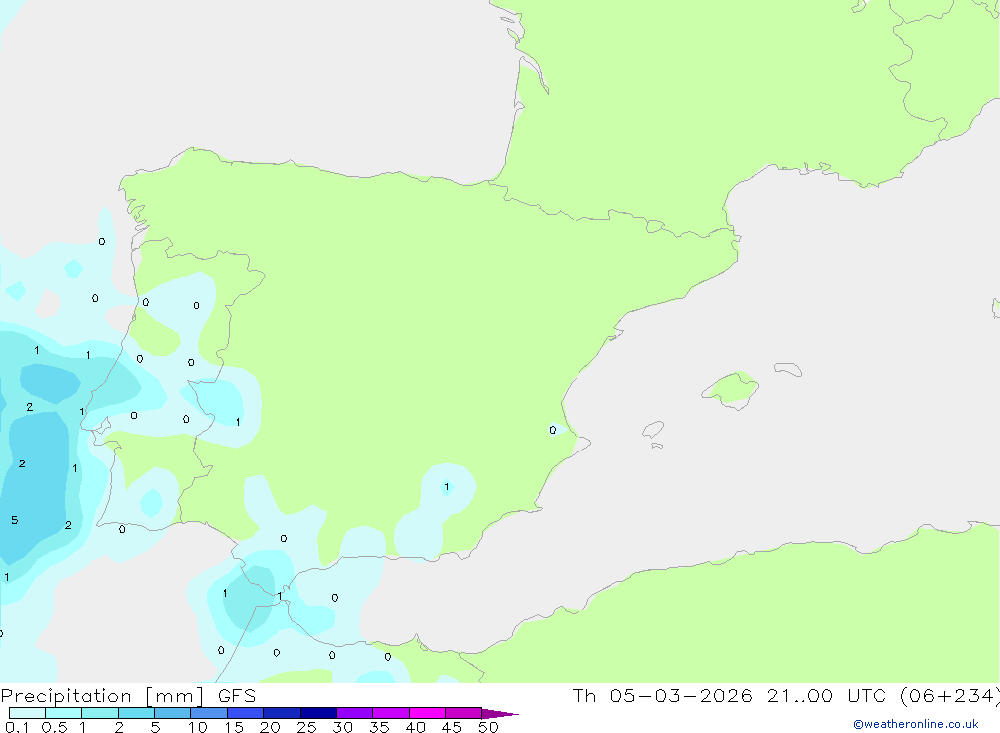Image resolution: width=1000 pixels, height=733 pixels.
Task: Click the 35–40 mm legend swatch
Action: [x=391, y=713]
